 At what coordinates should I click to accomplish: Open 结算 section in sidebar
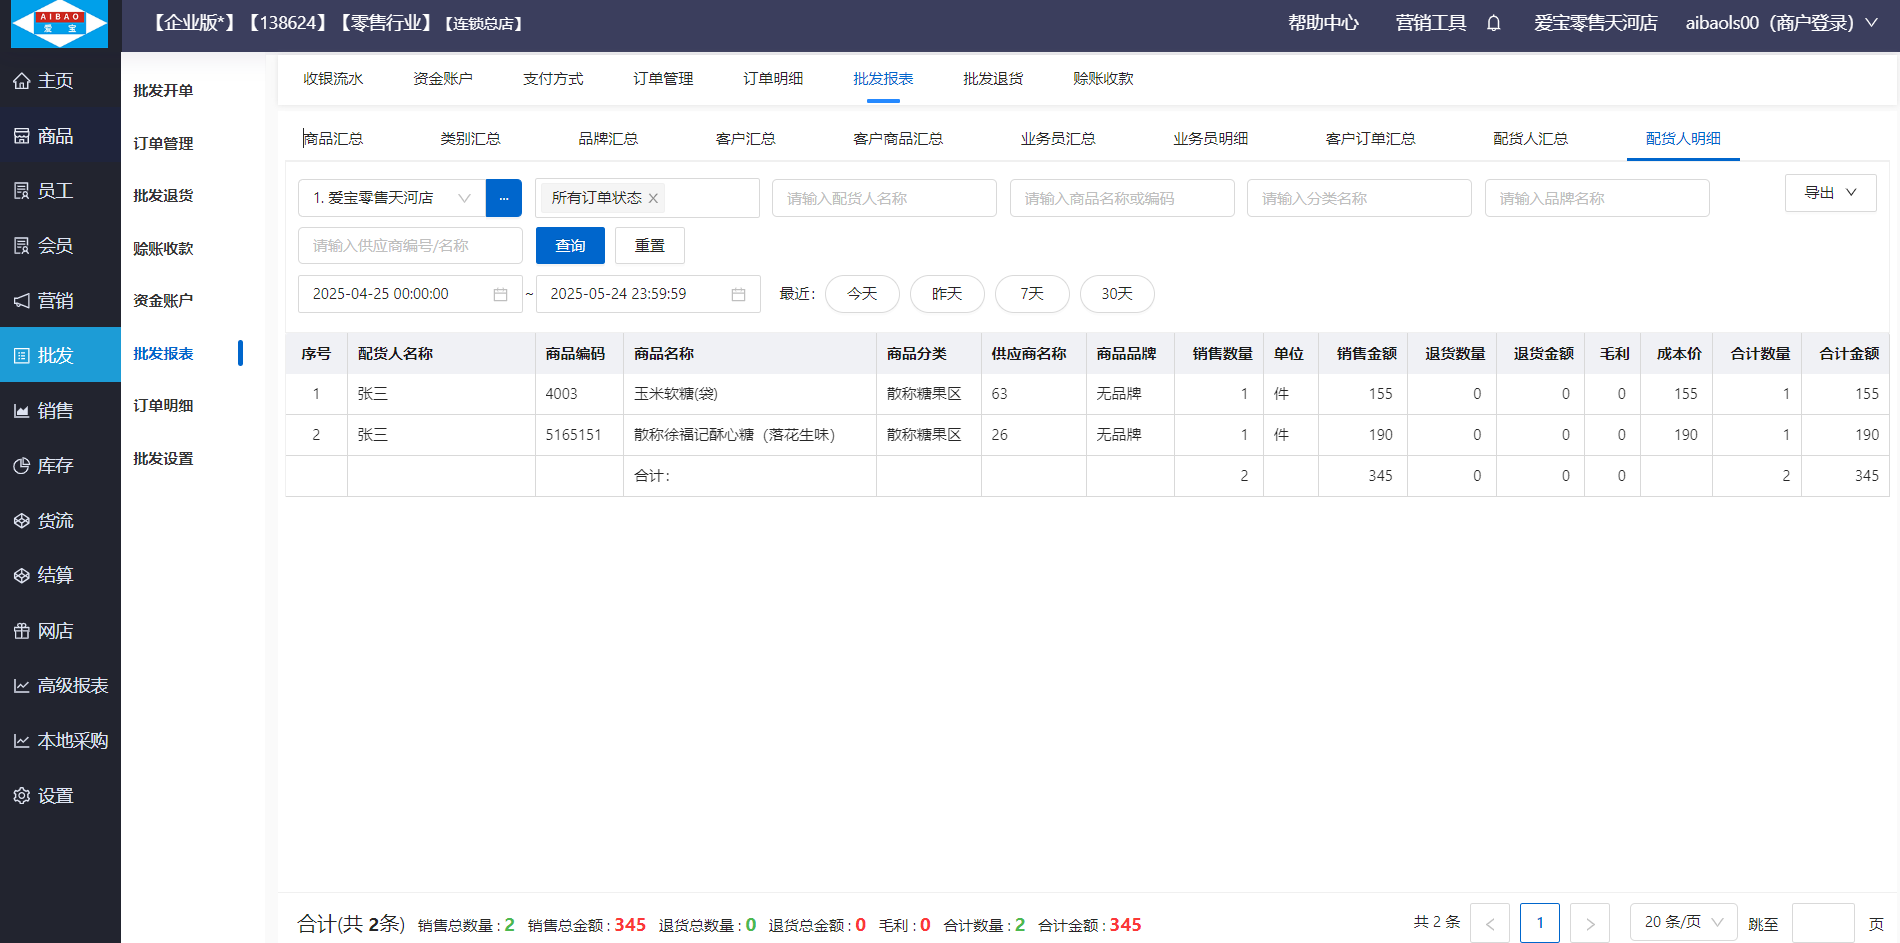tap(60, 575)
